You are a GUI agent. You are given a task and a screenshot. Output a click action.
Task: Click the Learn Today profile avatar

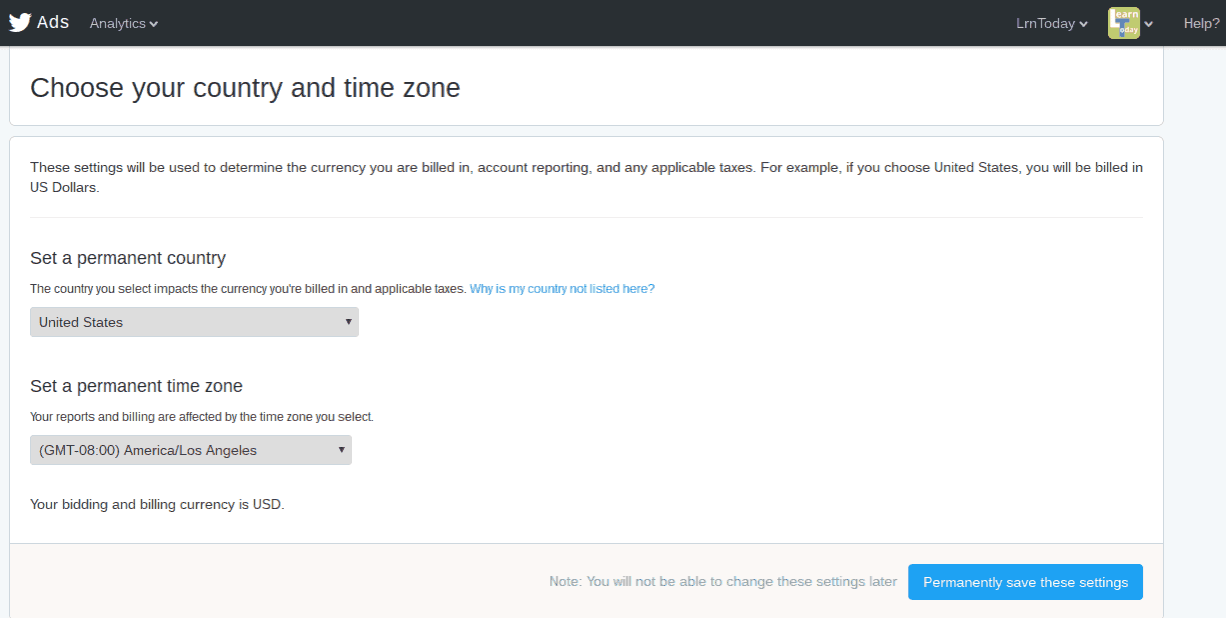click(1123, 23)
